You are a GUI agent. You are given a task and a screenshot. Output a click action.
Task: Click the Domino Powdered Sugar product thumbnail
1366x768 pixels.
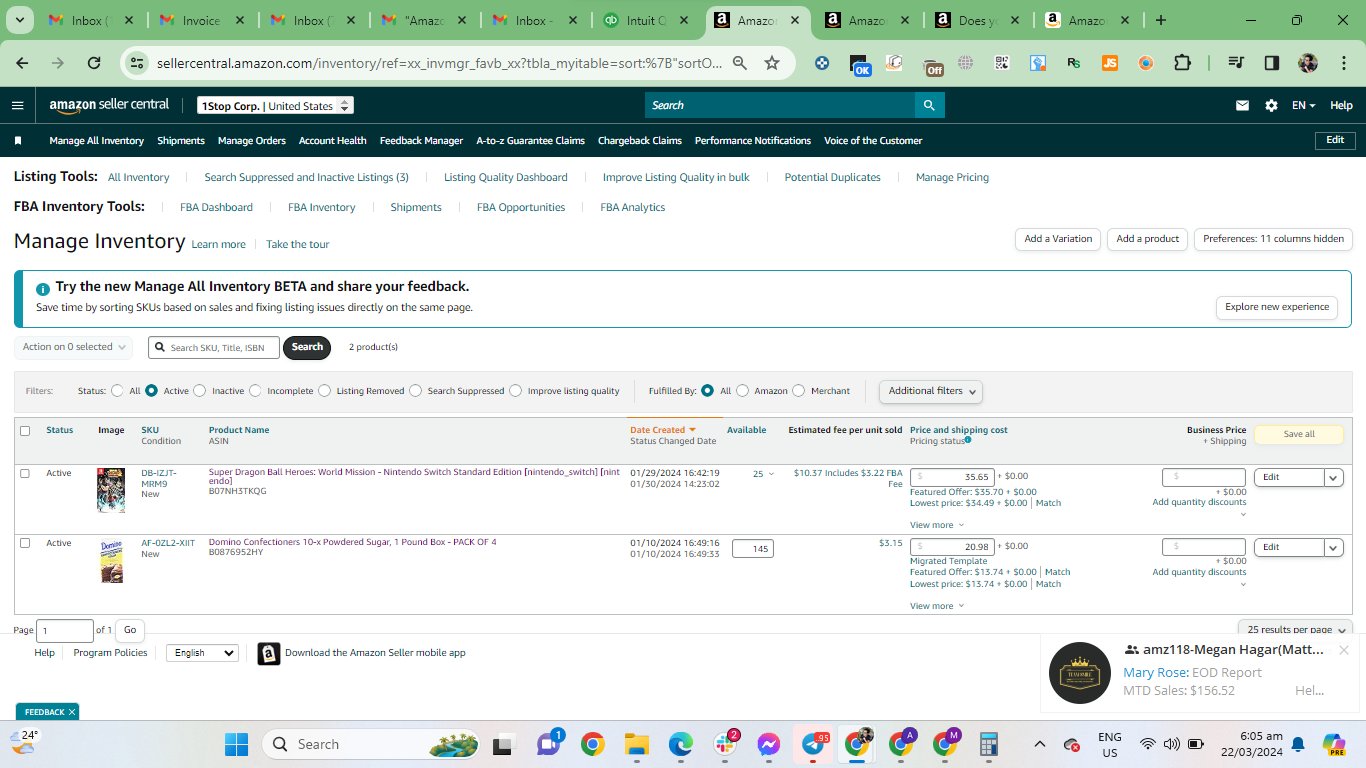(111, 561)
